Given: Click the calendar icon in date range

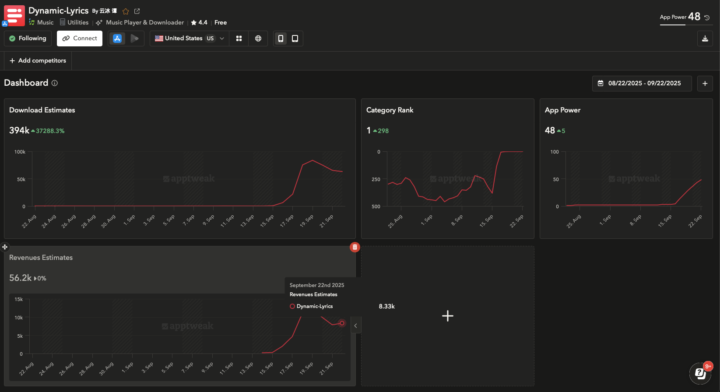Looking at the screenshot, I should [600, 83].
